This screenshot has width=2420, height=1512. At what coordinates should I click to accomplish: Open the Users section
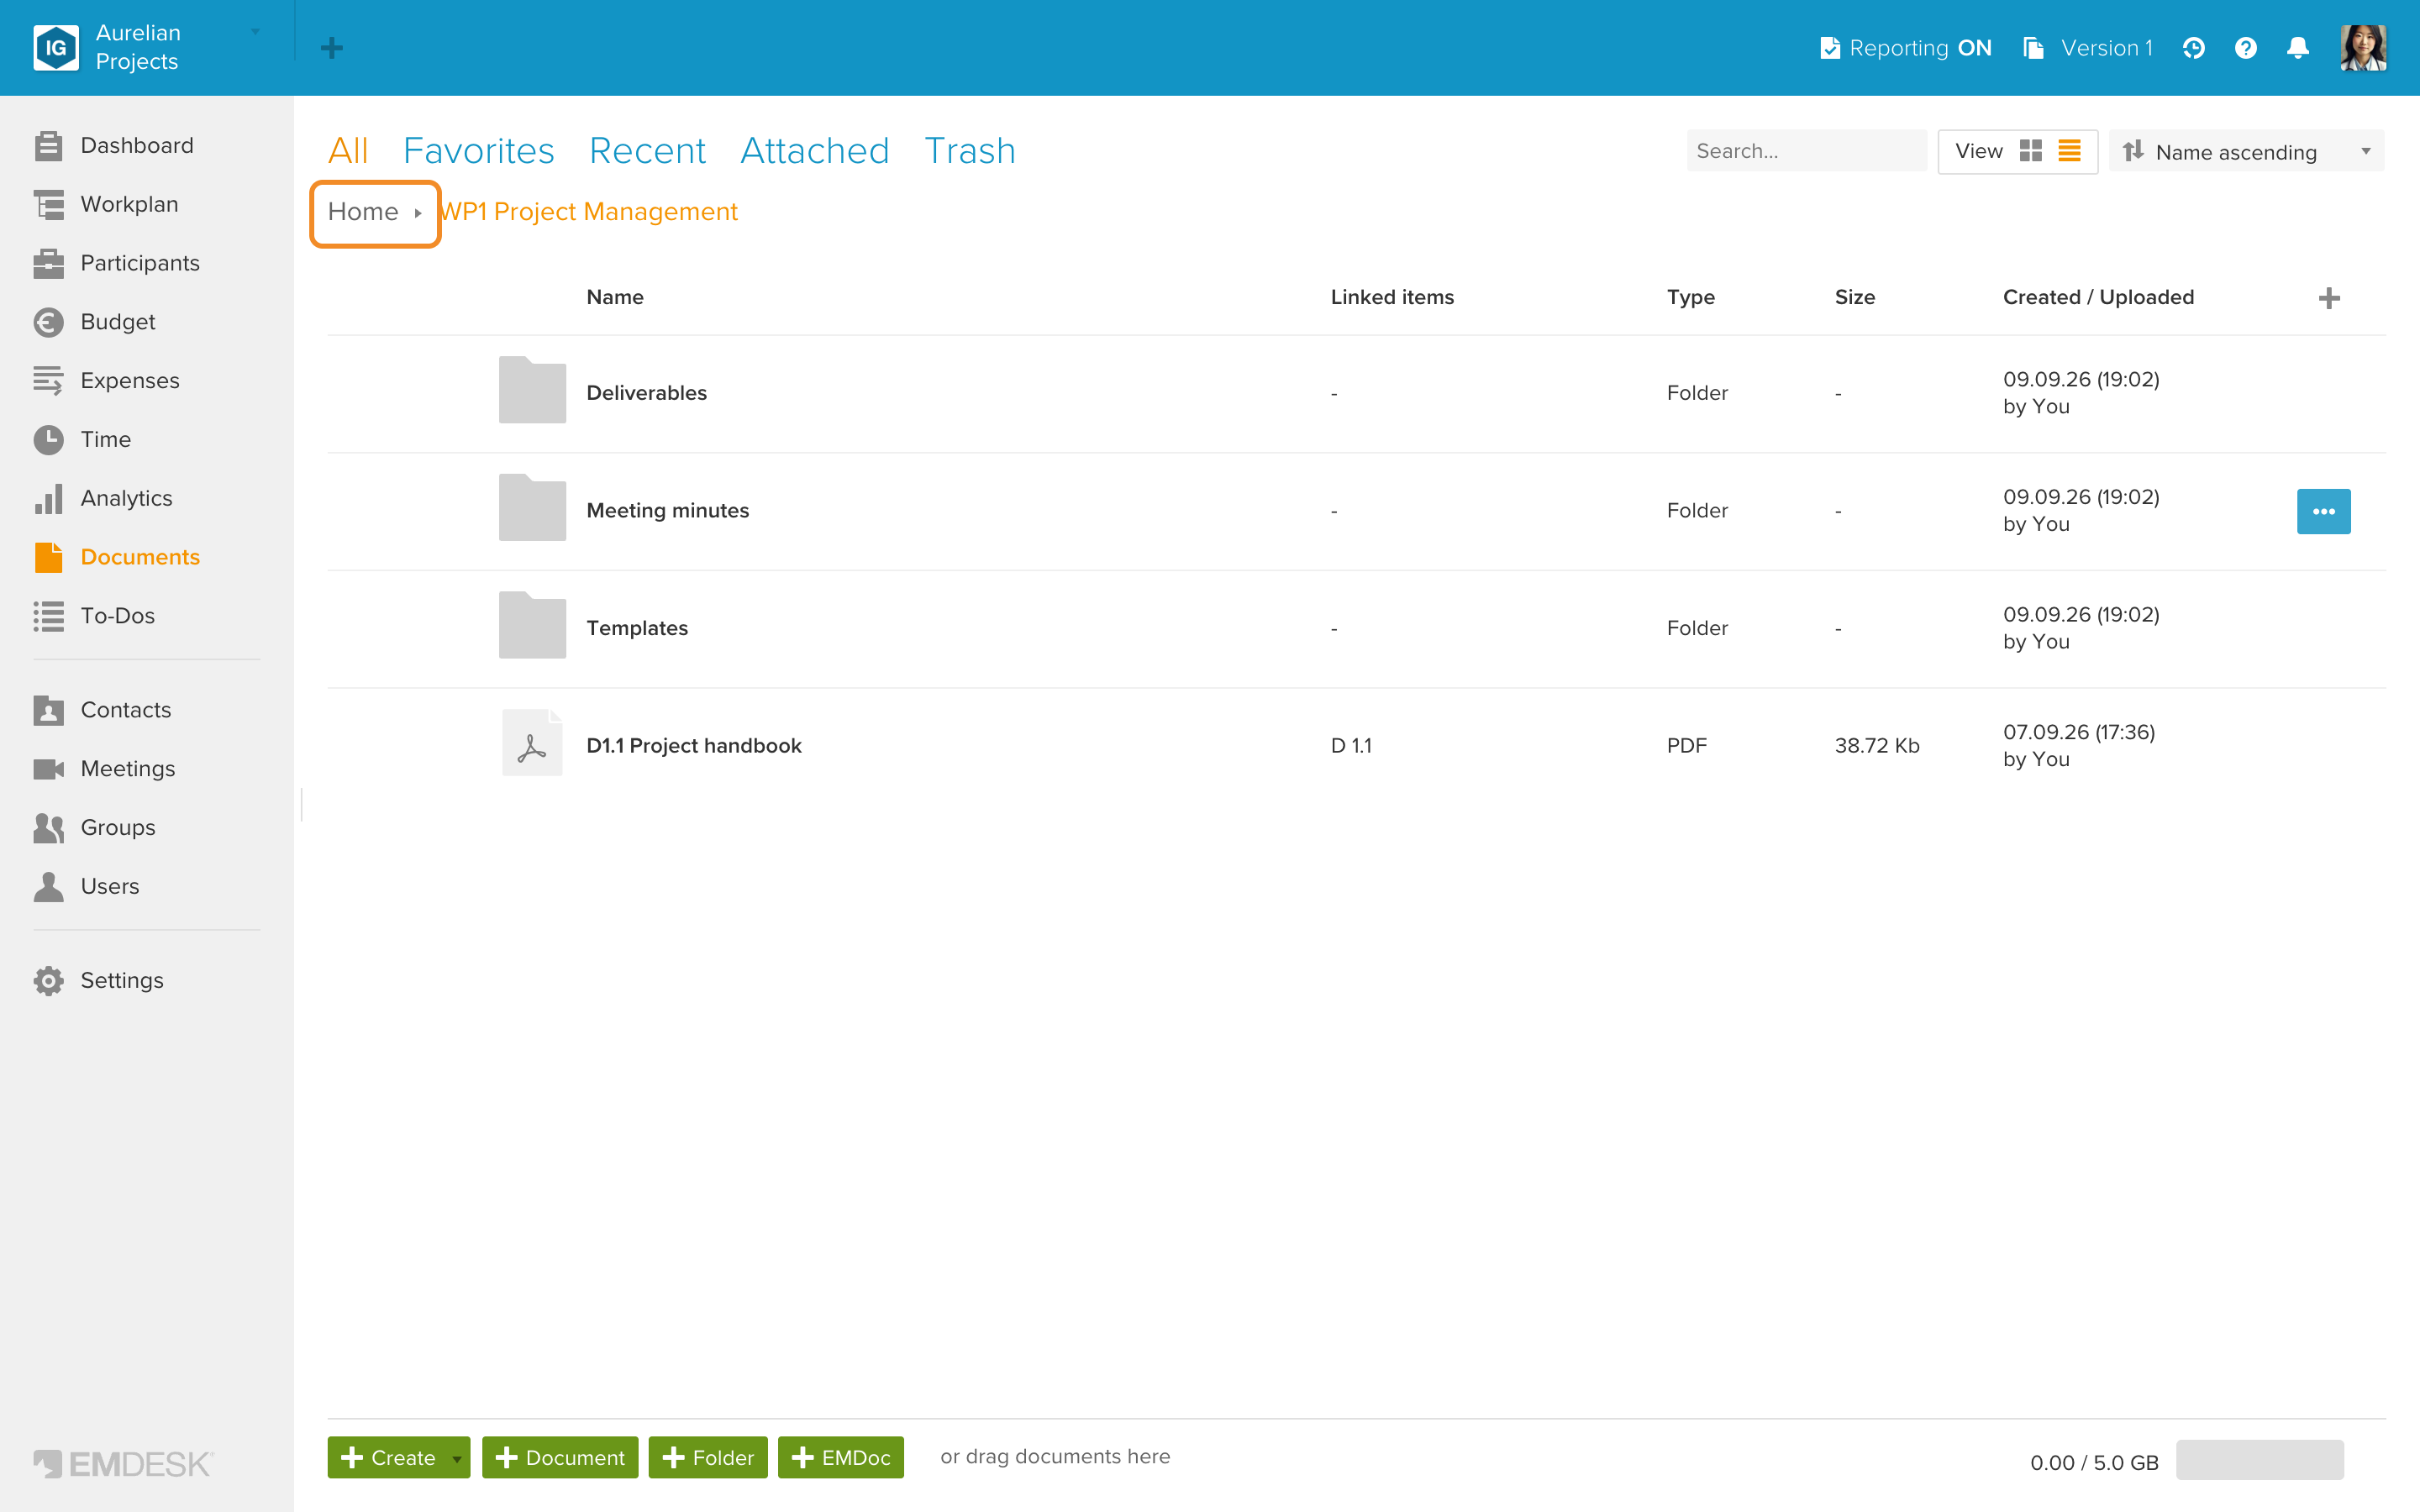click(x=86, y=886)
